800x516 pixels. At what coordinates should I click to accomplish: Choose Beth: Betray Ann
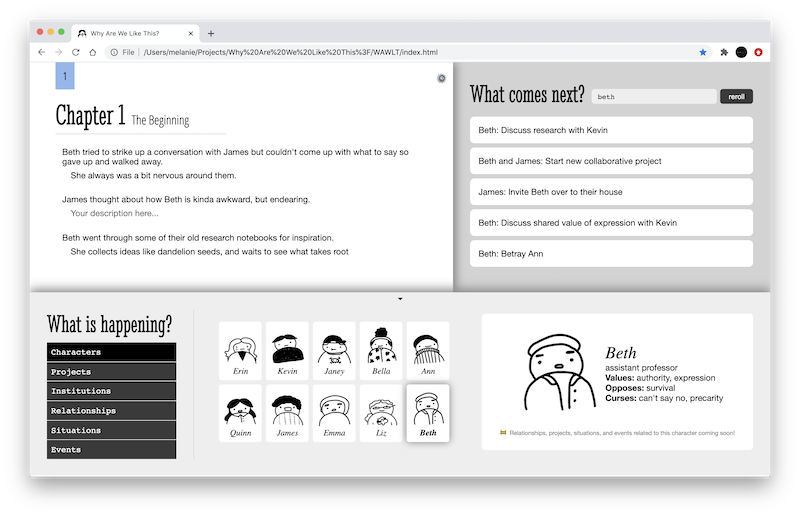click(x=611, y=254)
